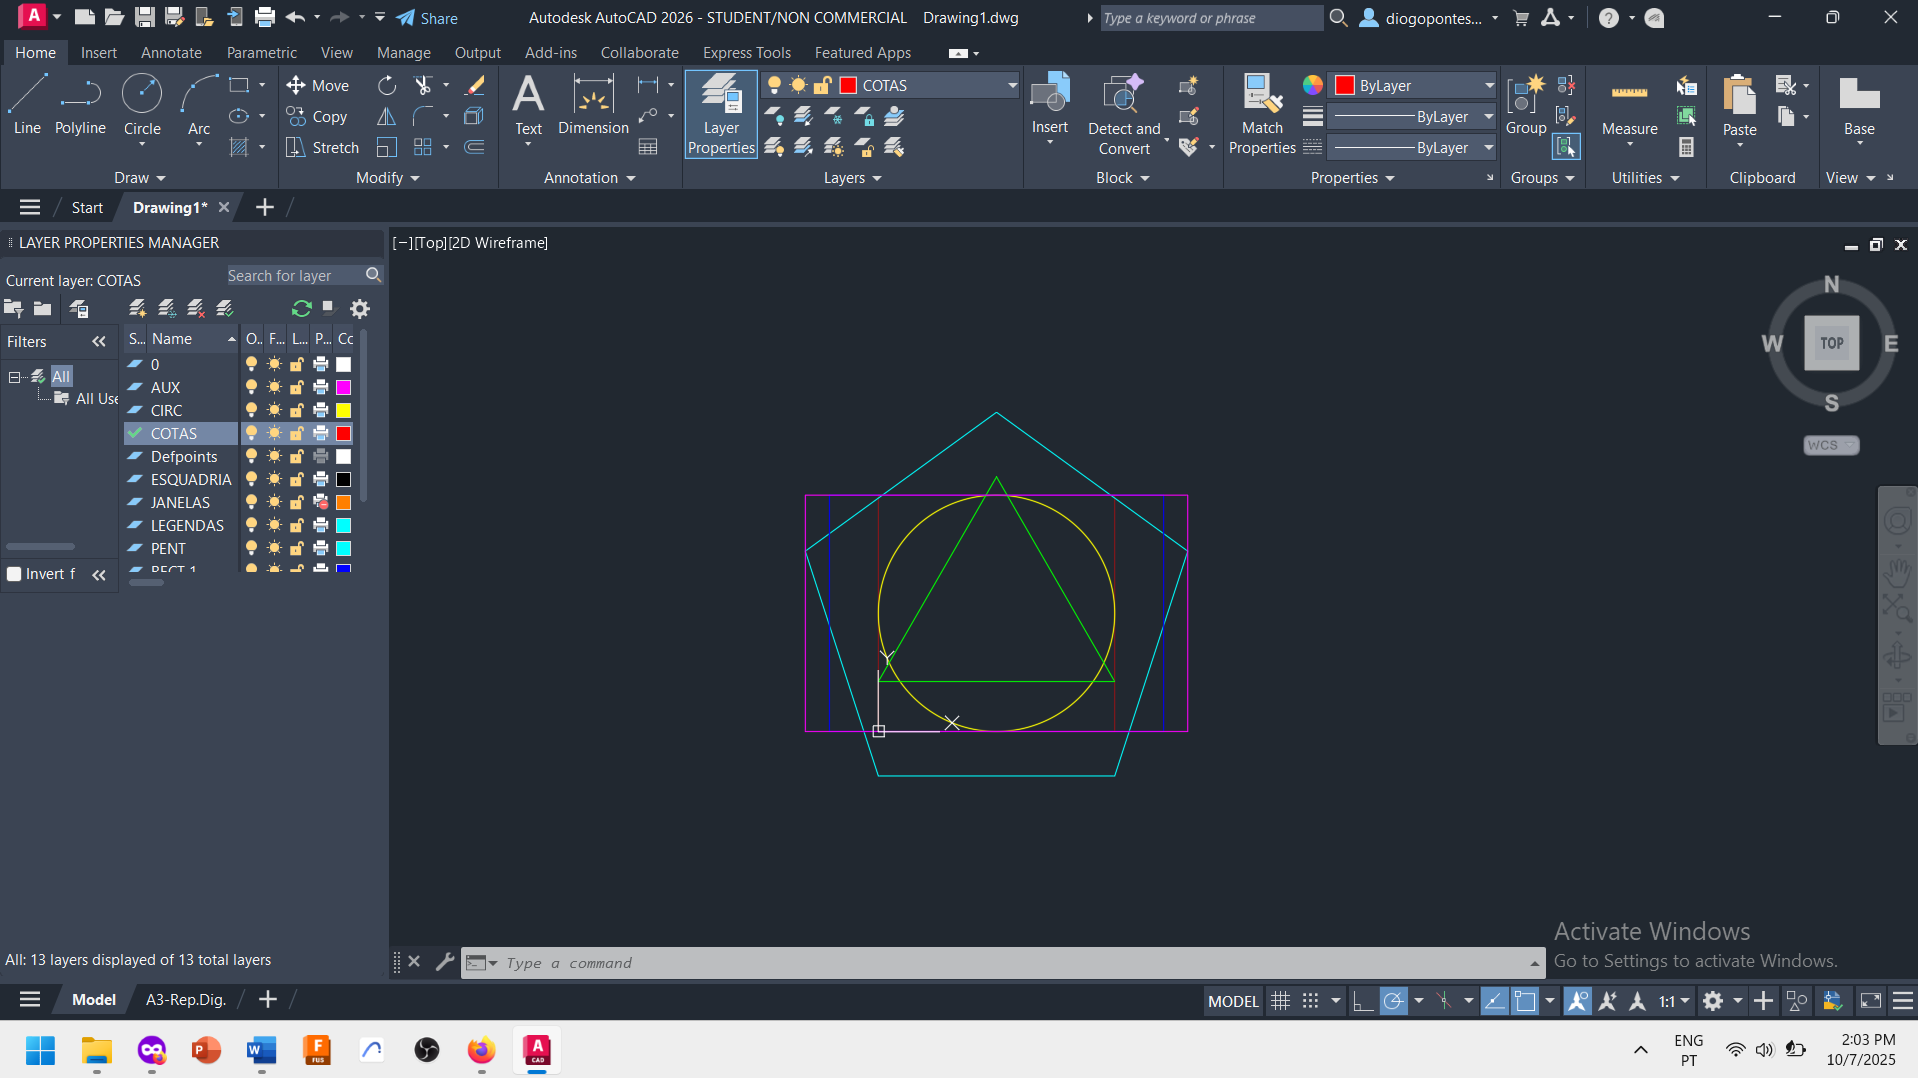This screenshot has width=1918, height=1078.
Task: Expand the Draw panel options
Action: click(x=140, y=178)
